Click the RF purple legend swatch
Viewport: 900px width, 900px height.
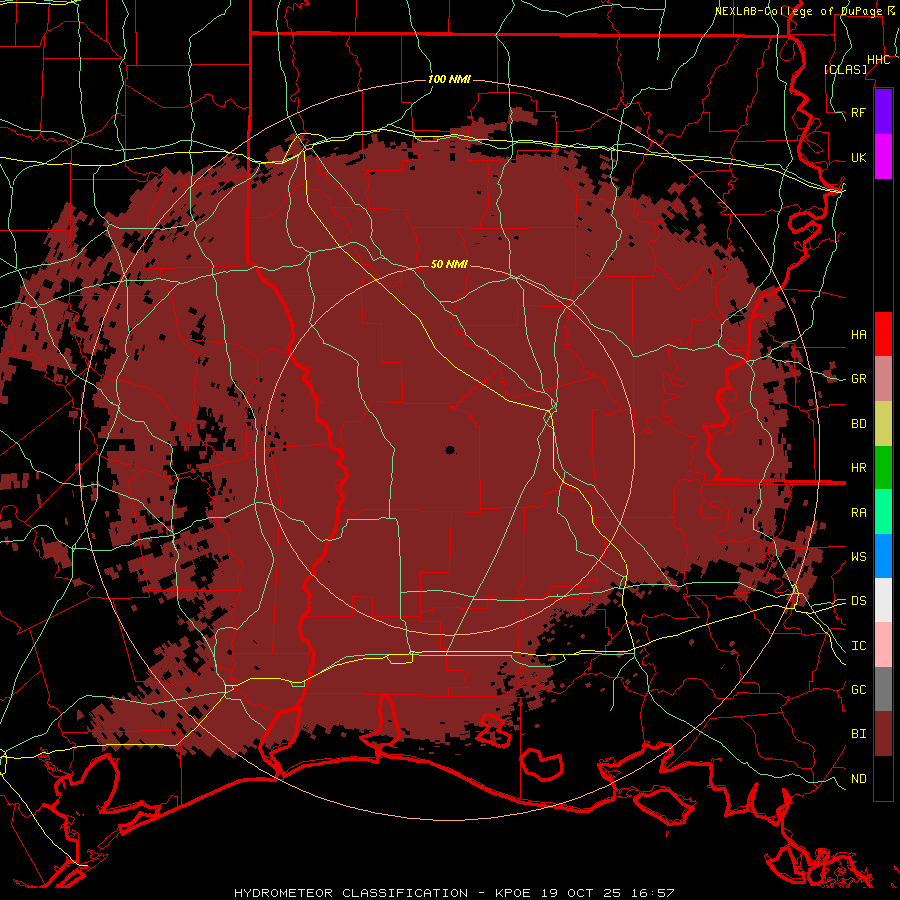tap(883, 112)
